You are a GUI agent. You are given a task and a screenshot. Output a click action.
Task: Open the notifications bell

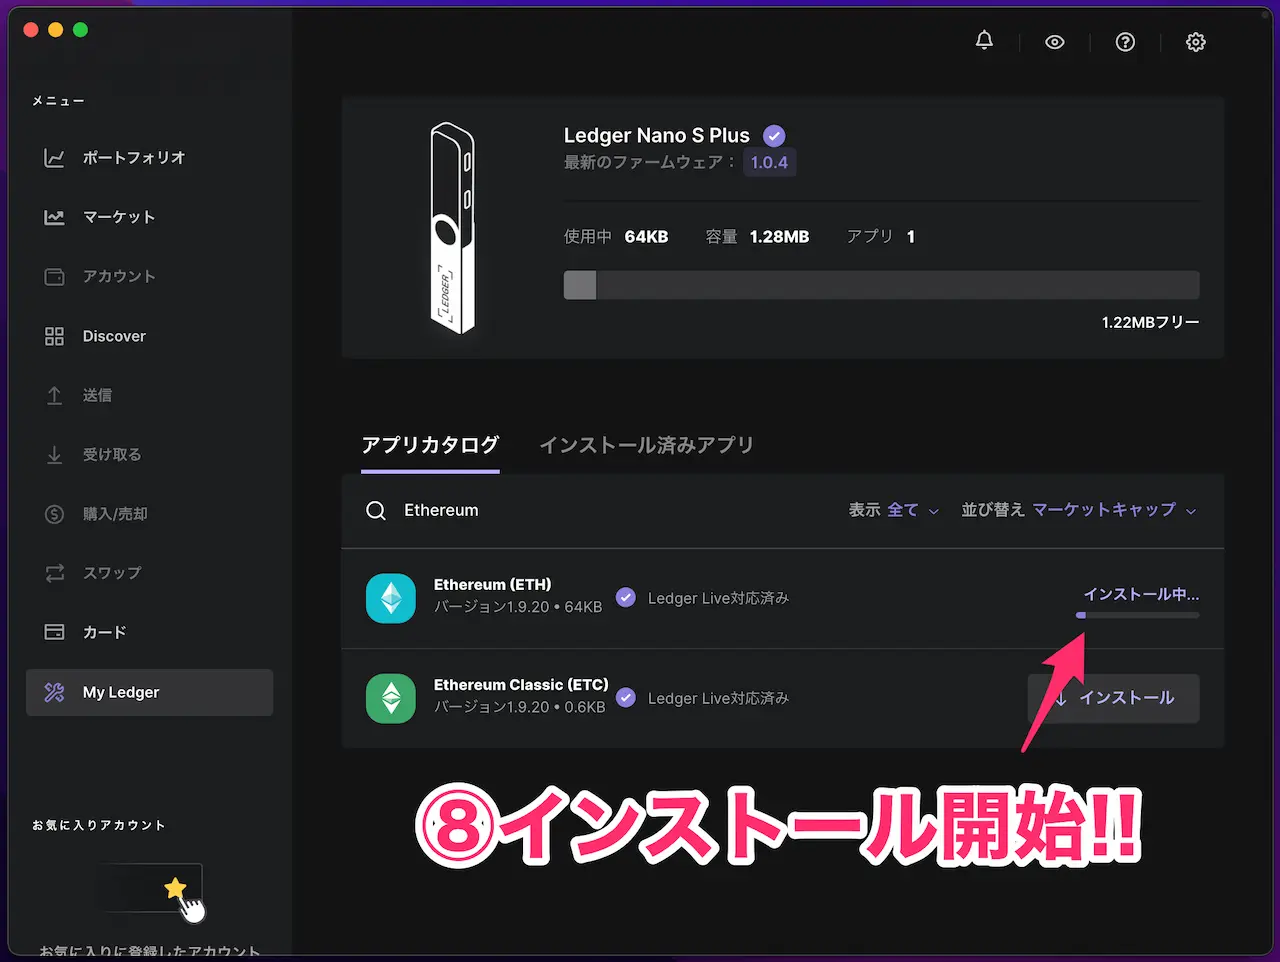click(x=984, y=40)
